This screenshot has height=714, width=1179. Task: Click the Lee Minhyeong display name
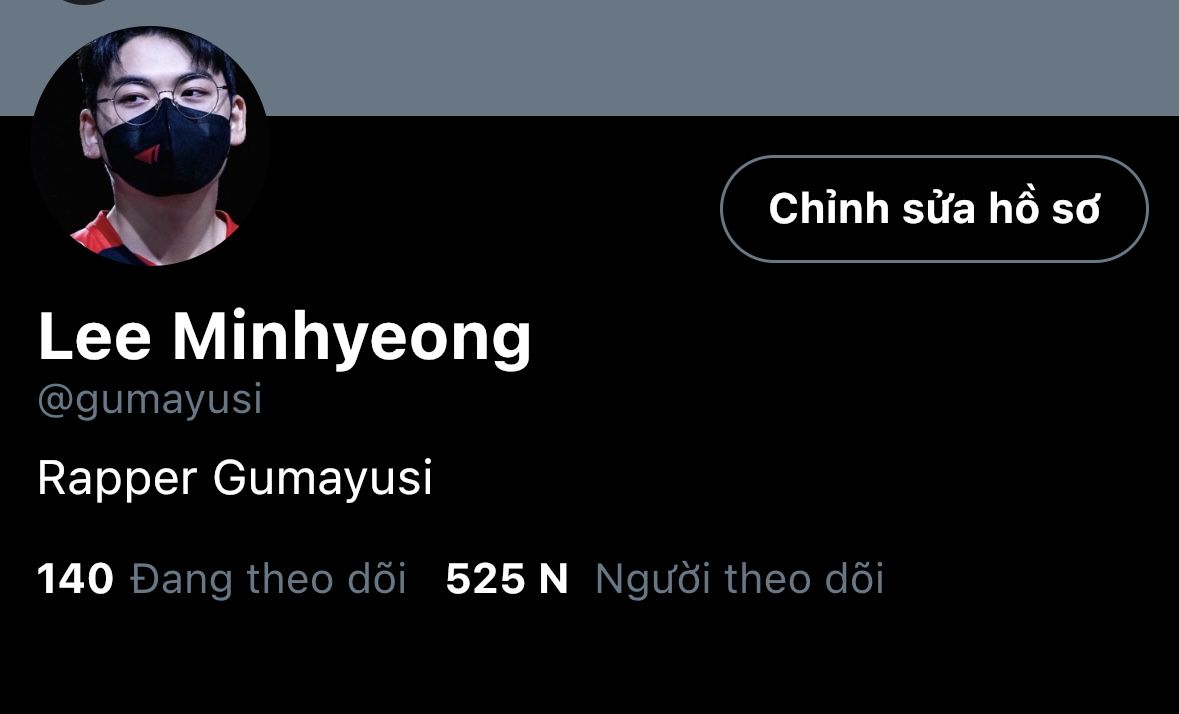point(284,337)
